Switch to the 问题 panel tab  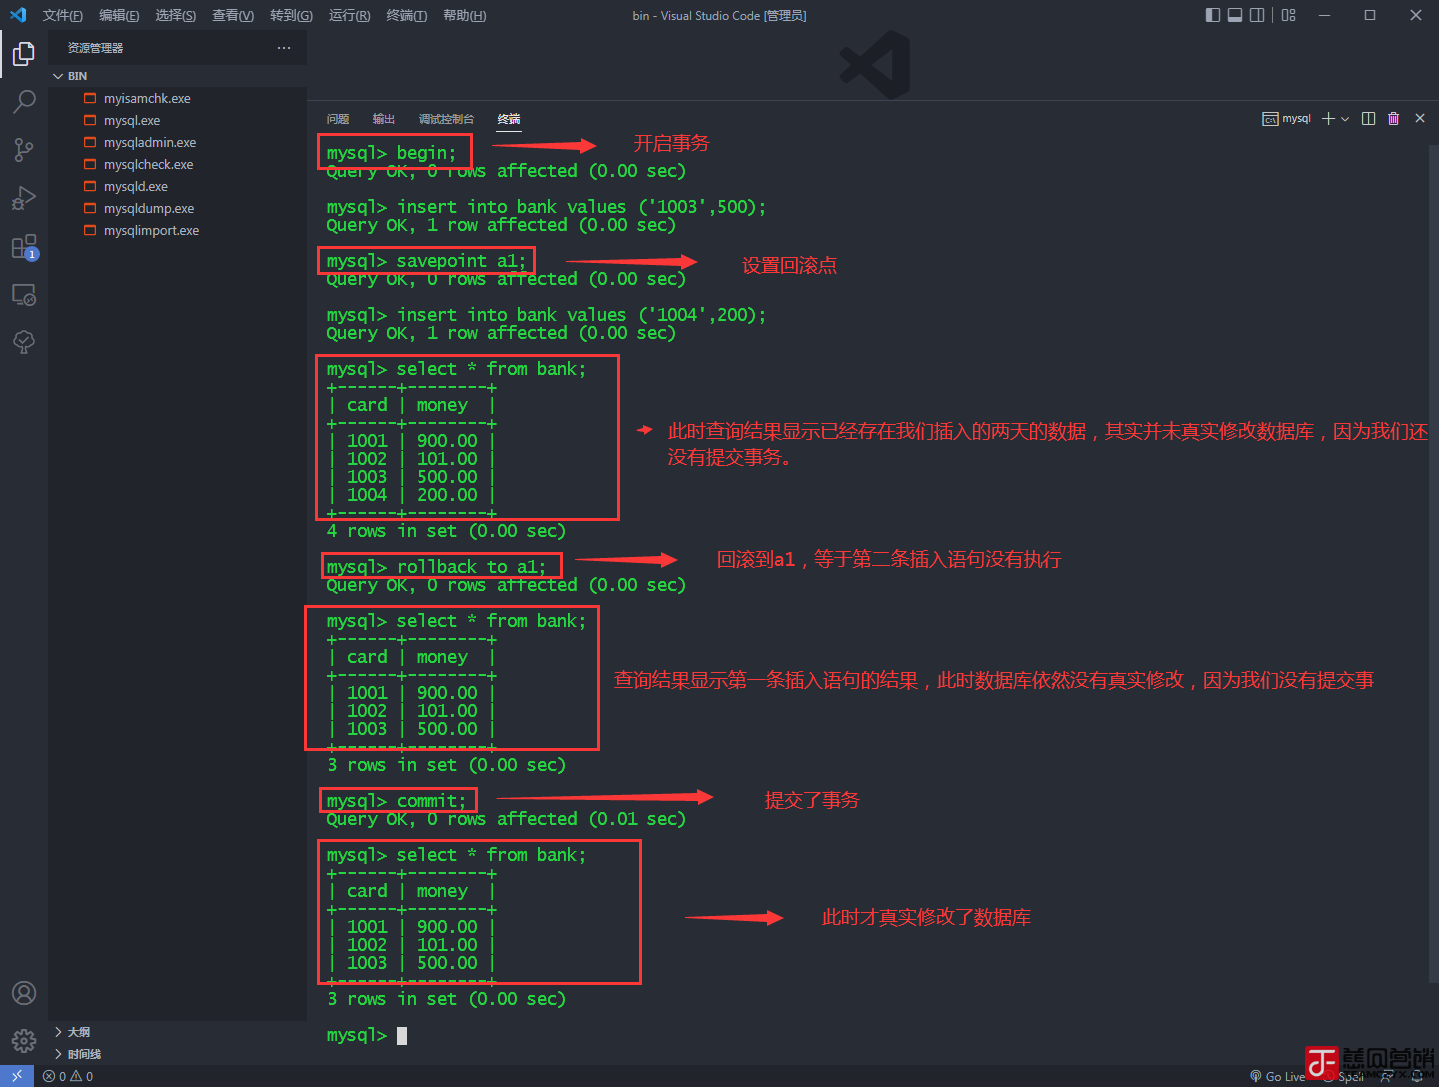pyautogui.click(x=338, y=119)
